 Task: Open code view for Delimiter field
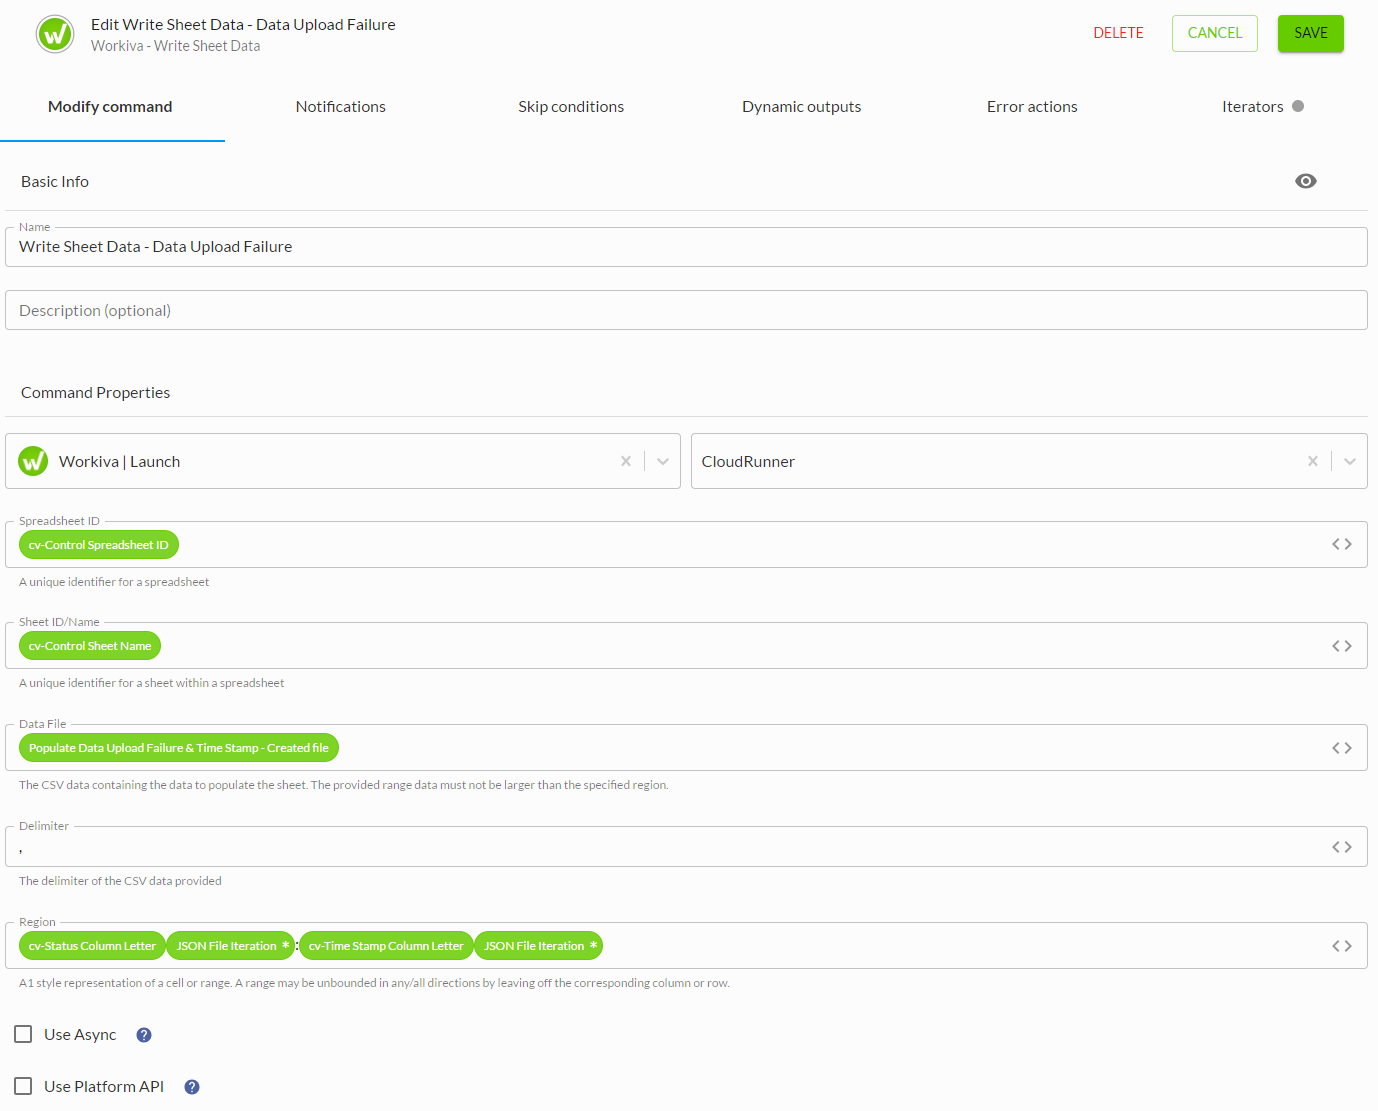point(1342,847)
